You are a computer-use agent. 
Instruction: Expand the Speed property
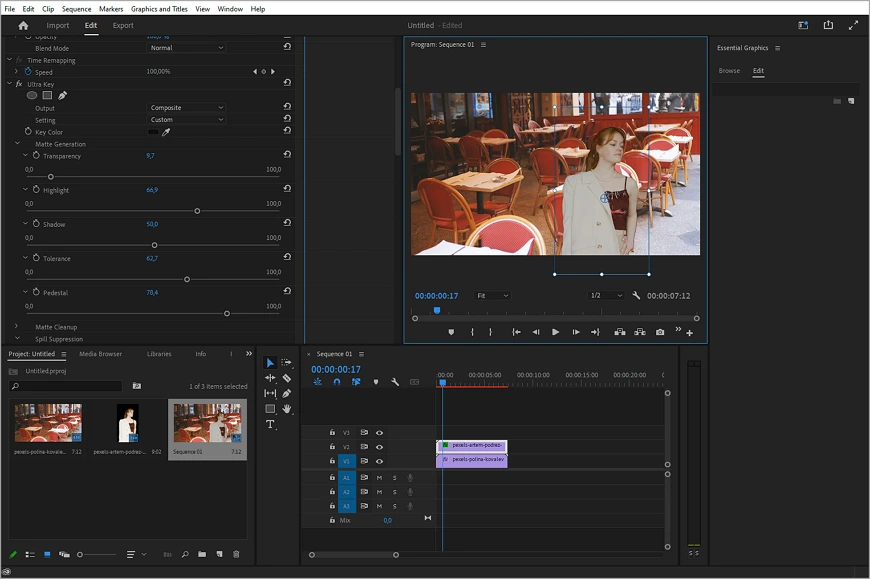click(16, 72)
